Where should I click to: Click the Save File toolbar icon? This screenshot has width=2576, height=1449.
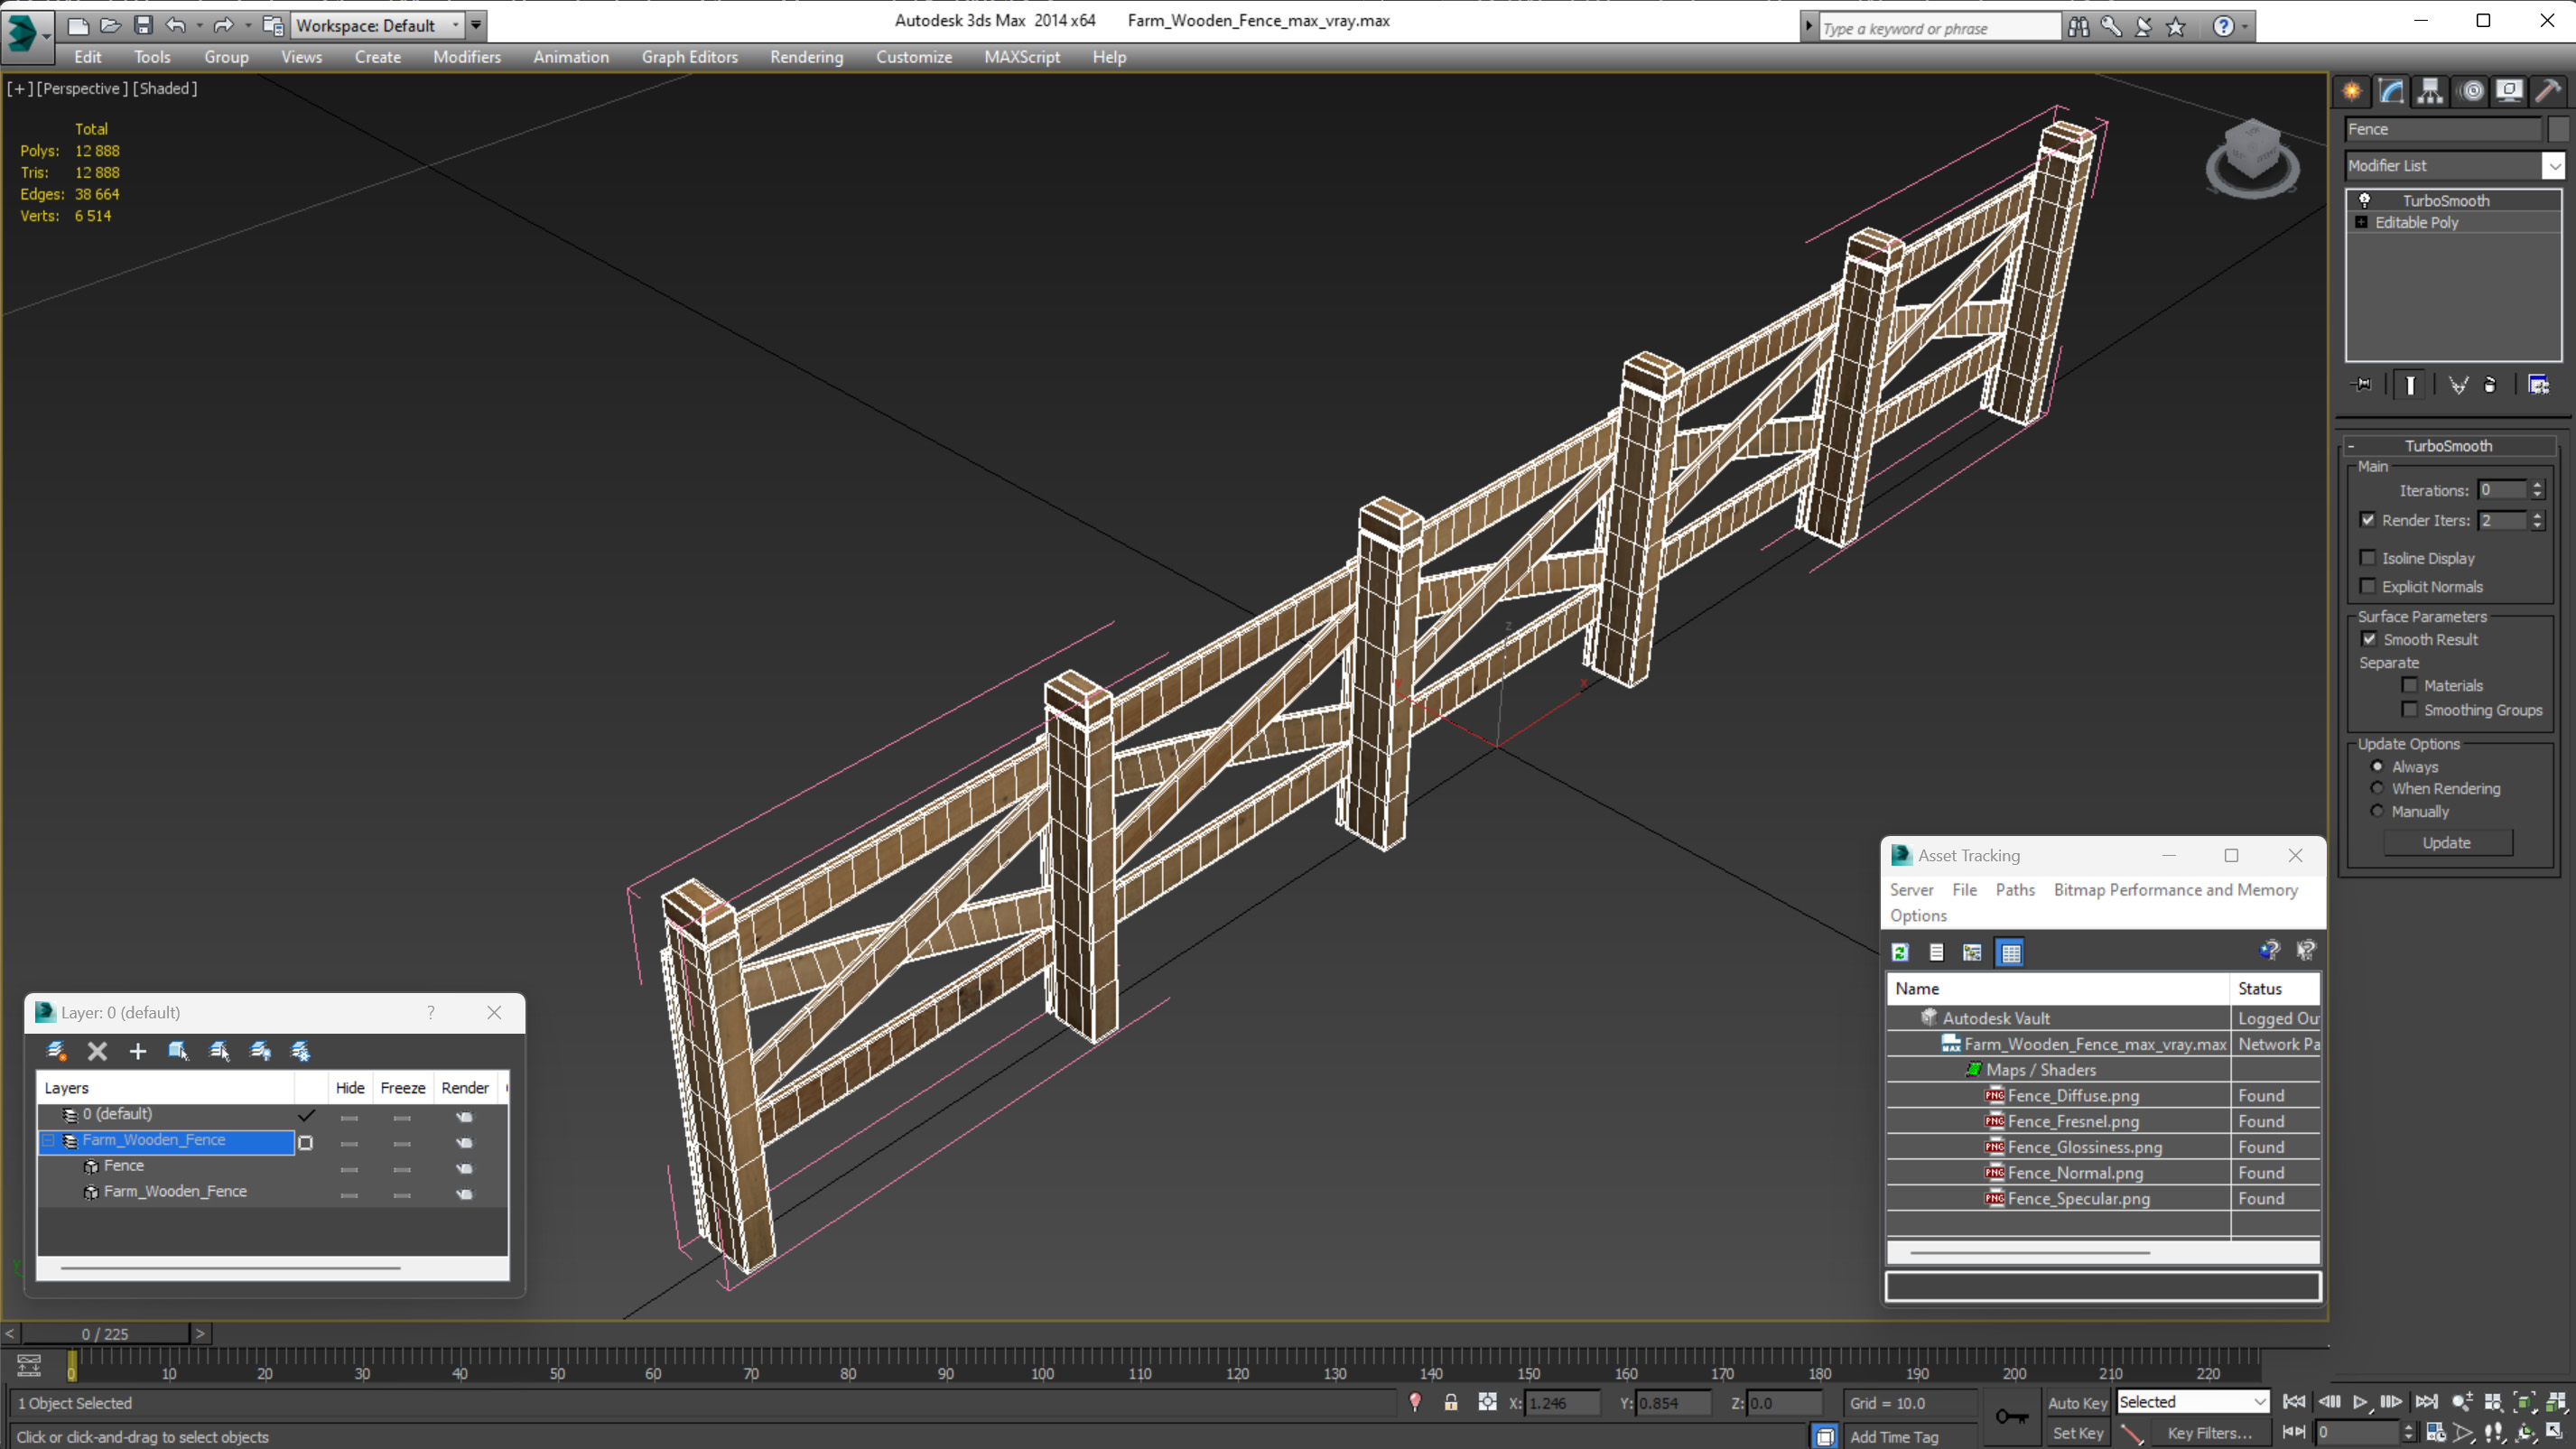pos(143,25)
